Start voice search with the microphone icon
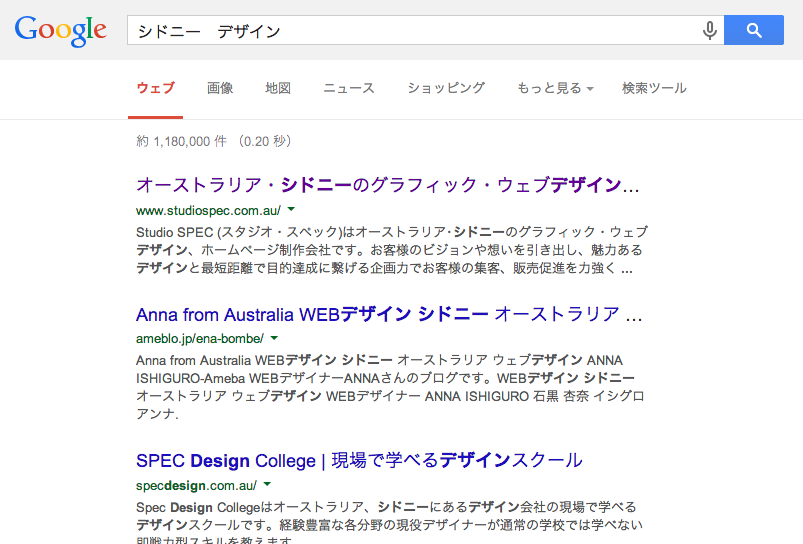 point(710,31)
